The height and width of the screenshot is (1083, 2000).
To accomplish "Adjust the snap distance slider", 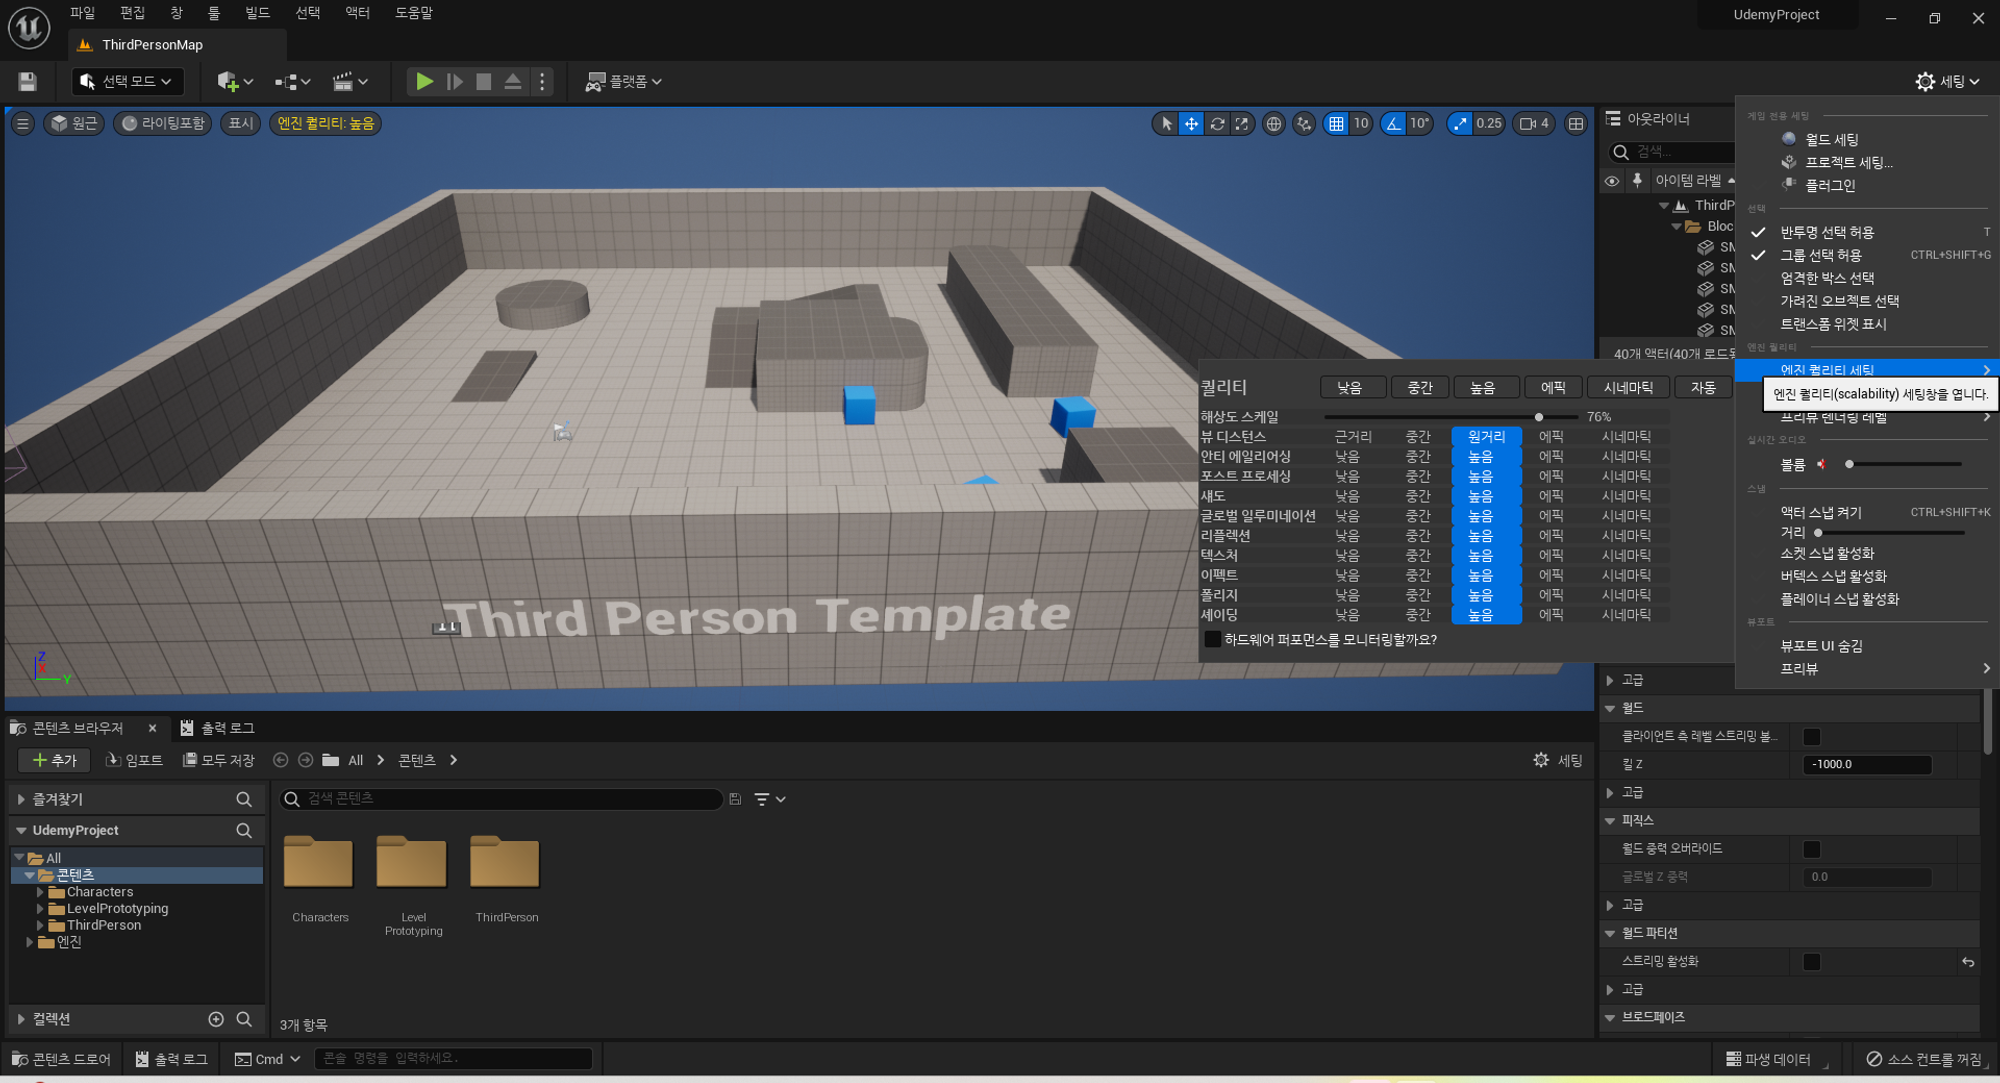I will click(x=1890, y=533).
